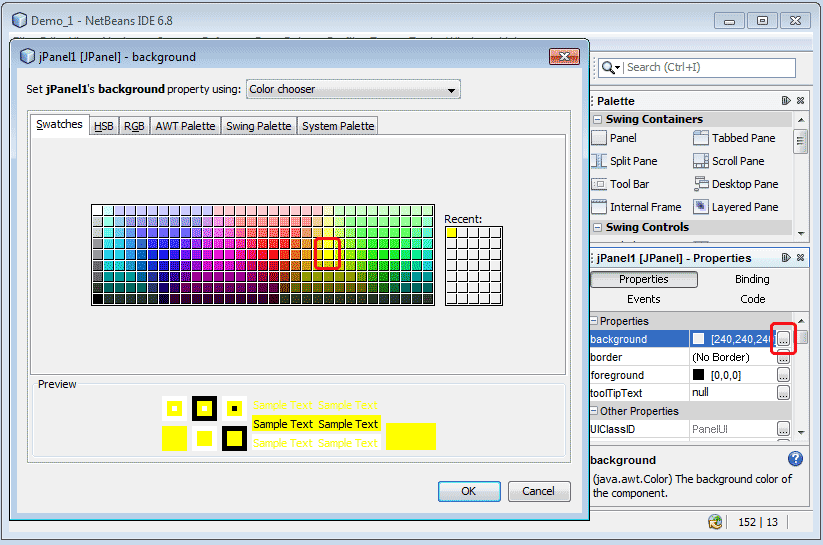Screen dimensions: 823x545
Task: Click Properties list scrollbar down arrow
Action: [x=800, y=433]
